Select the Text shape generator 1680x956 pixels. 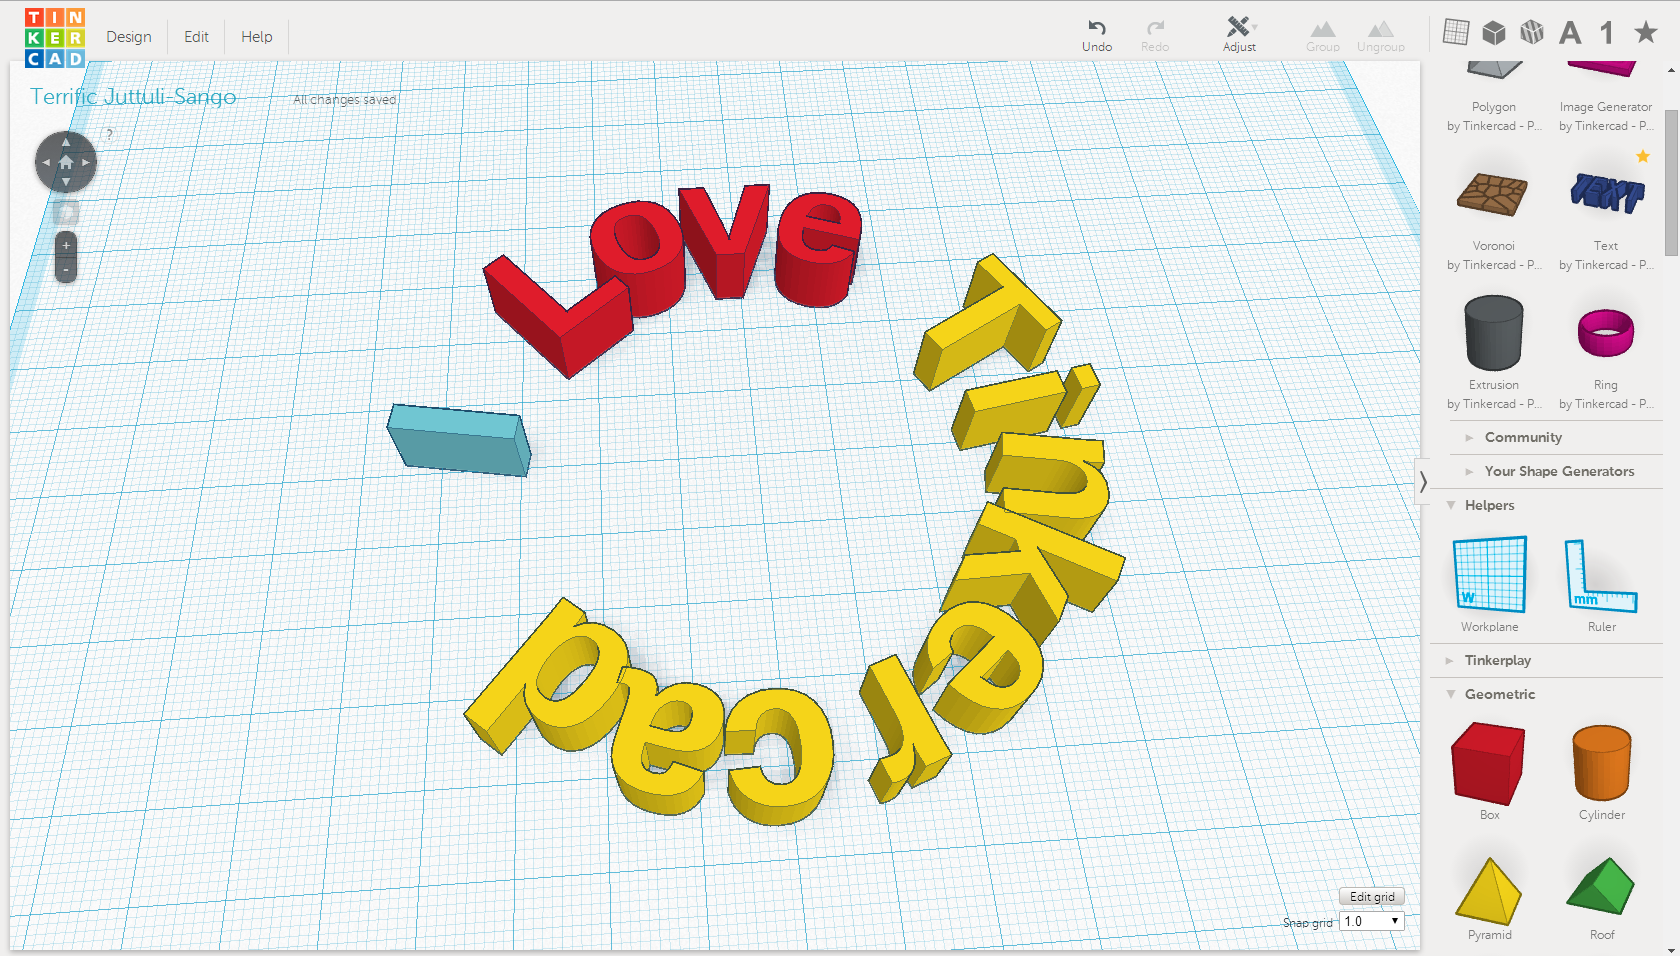point(1605,198)
